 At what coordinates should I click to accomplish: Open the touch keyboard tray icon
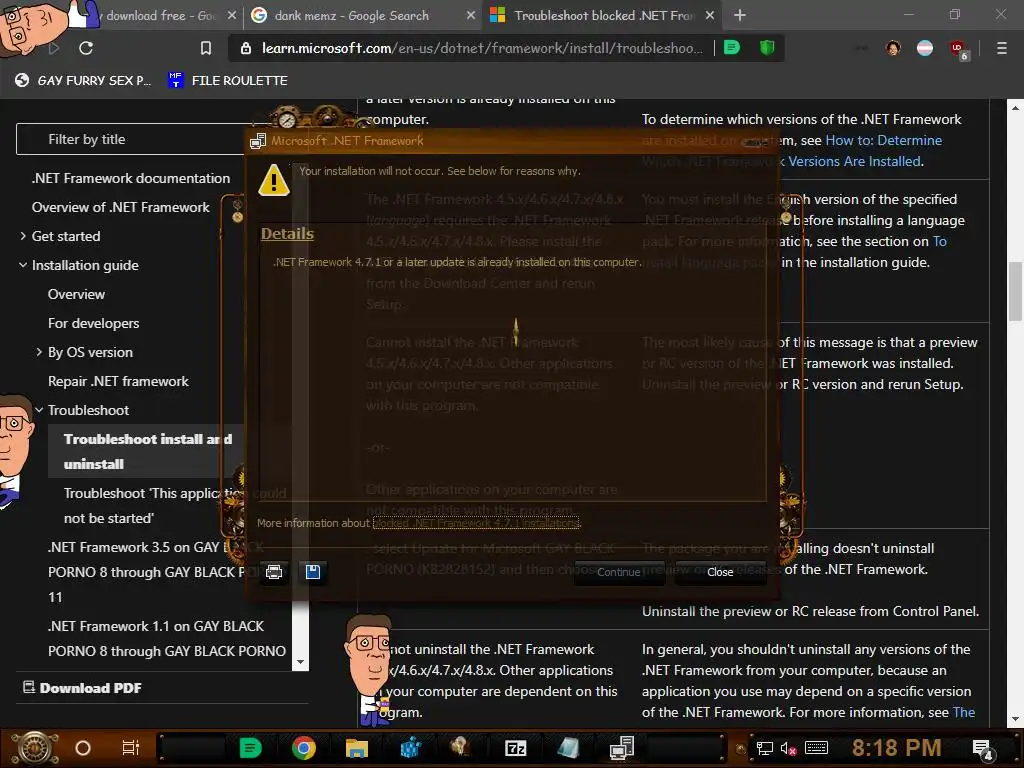coord(816,748)
